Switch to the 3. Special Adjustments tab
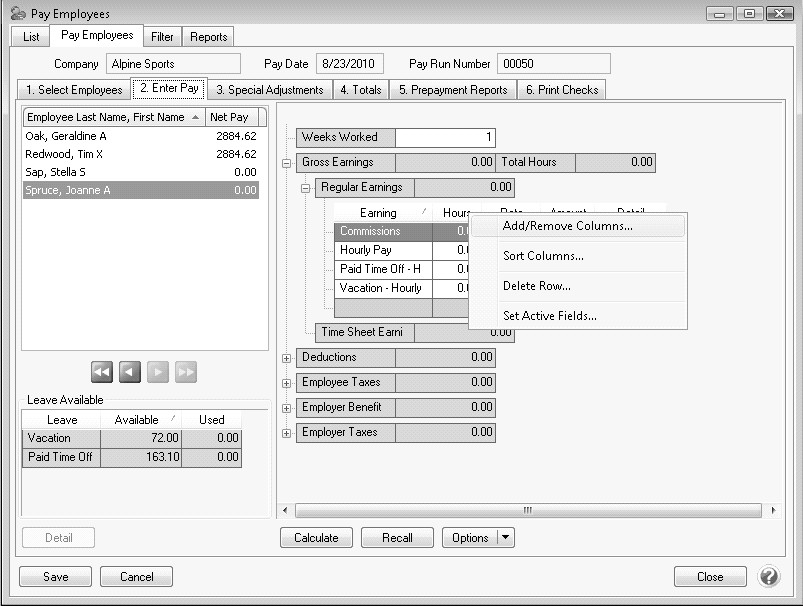Viewport: 803px width, 606px height. tap(270, 90)
